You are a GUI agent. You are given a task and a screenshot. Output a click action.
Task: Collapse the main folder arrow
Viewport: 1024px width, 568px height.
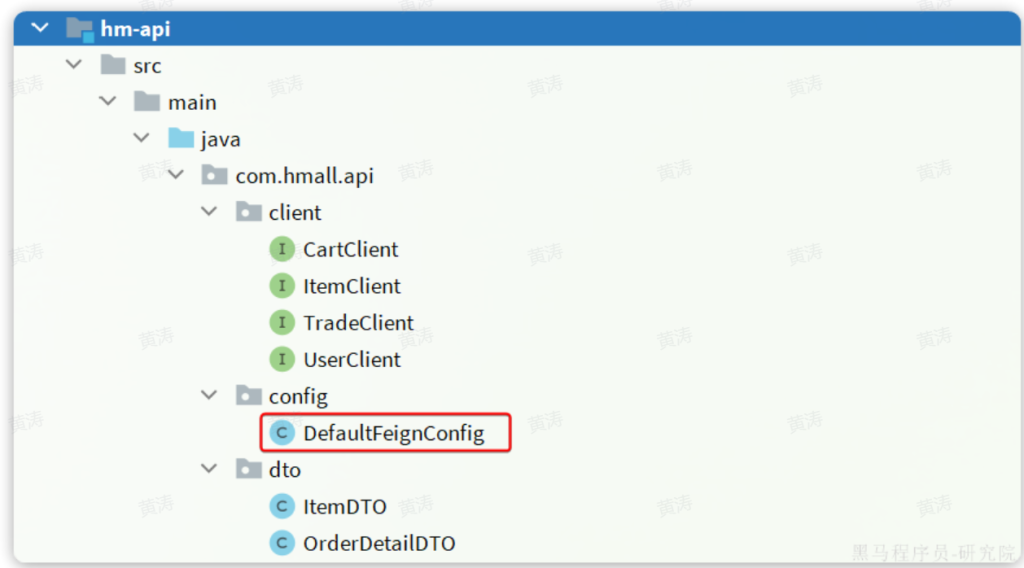108,102
